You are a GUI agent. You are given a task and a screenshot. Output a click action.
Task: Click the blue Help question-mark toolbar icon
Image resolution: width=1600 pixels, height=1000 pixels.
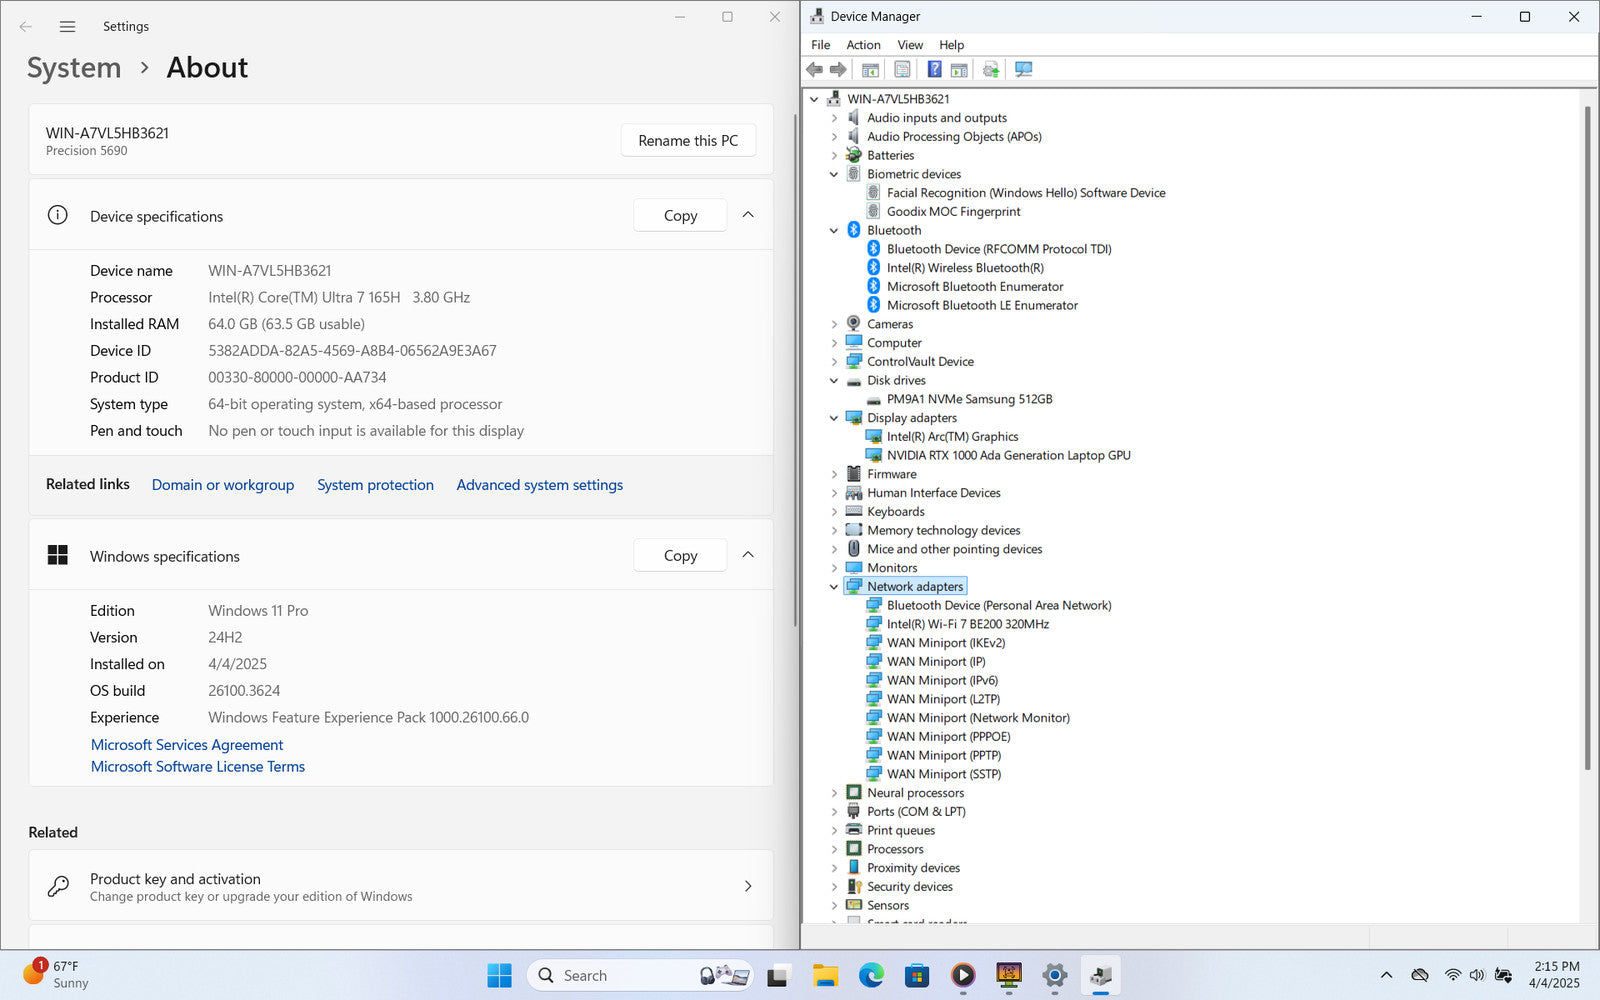pyautogui.click(x=934, y=69)
